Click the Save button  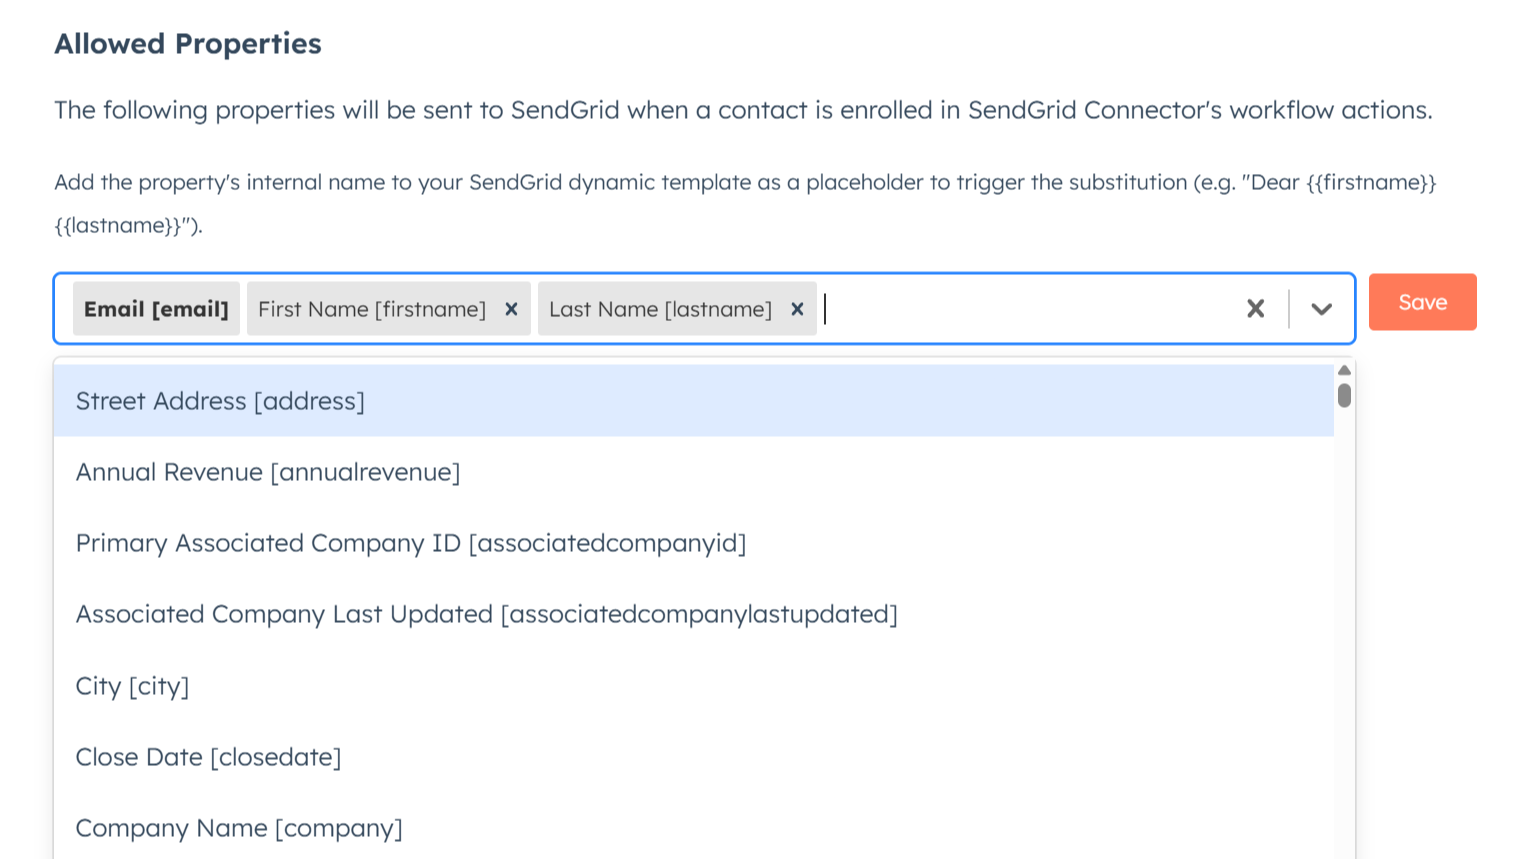coord(1422,302)
